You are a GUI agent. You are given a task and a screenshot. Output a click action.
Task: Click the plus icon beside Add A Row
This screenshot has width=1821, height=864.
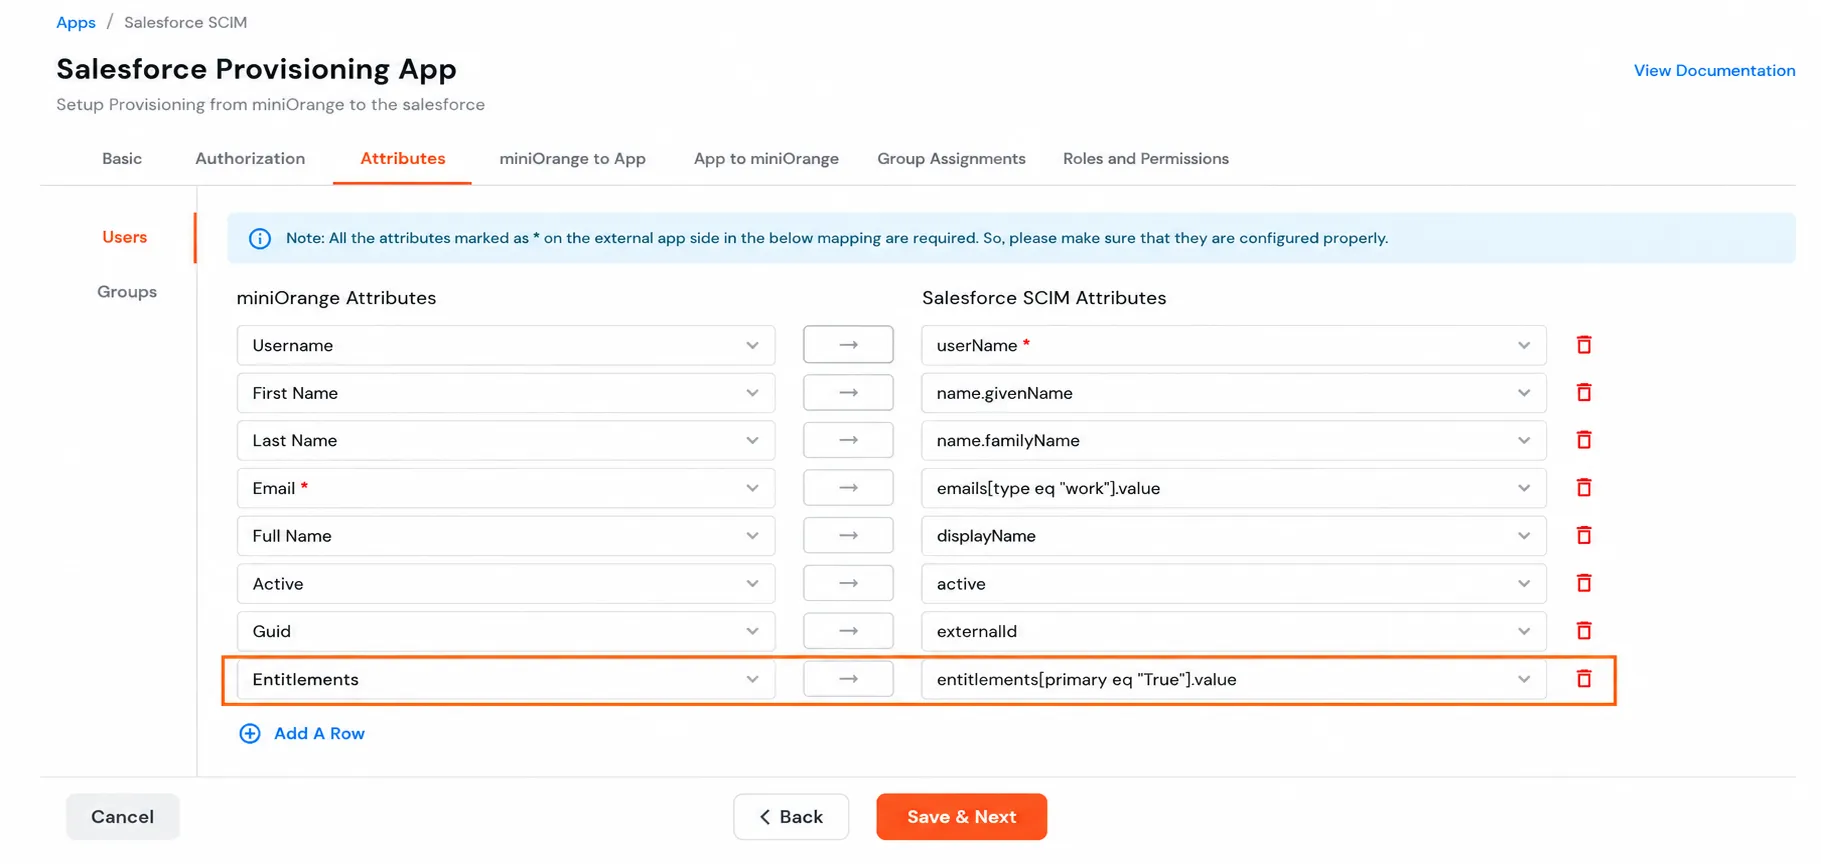(x=250, y=734)
